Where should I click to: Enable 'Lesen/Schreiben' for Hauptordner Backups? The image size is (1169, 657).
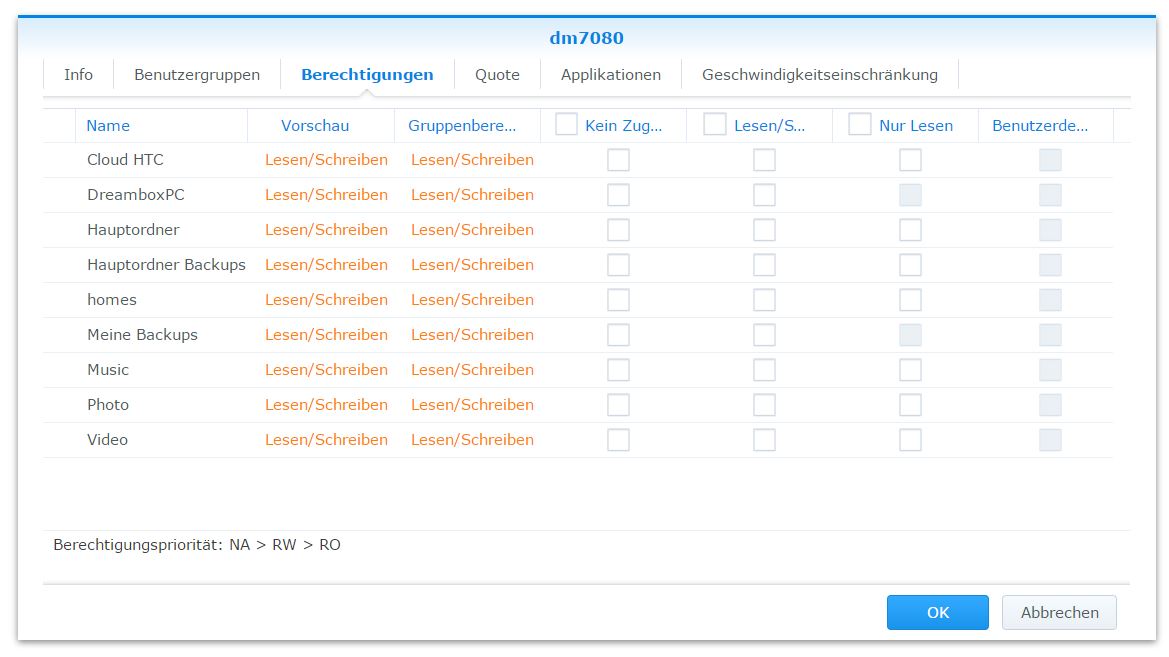click(x=764, y=265)
